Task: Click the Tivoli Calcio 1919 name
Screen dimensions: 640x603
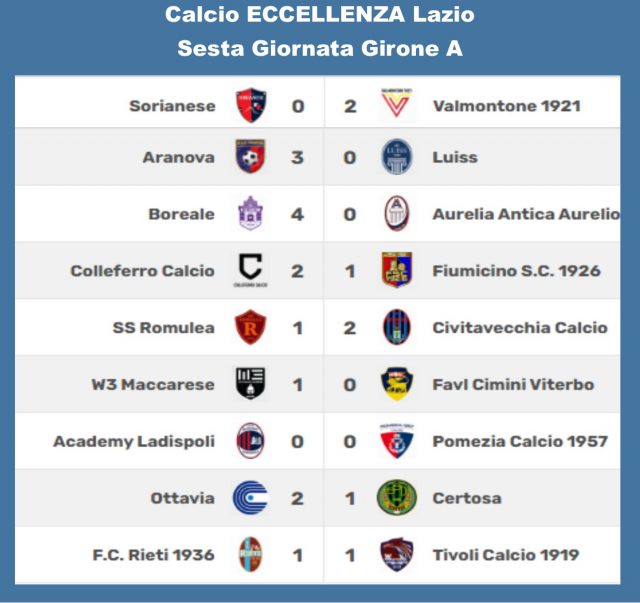Action: (x=505, y=555)
